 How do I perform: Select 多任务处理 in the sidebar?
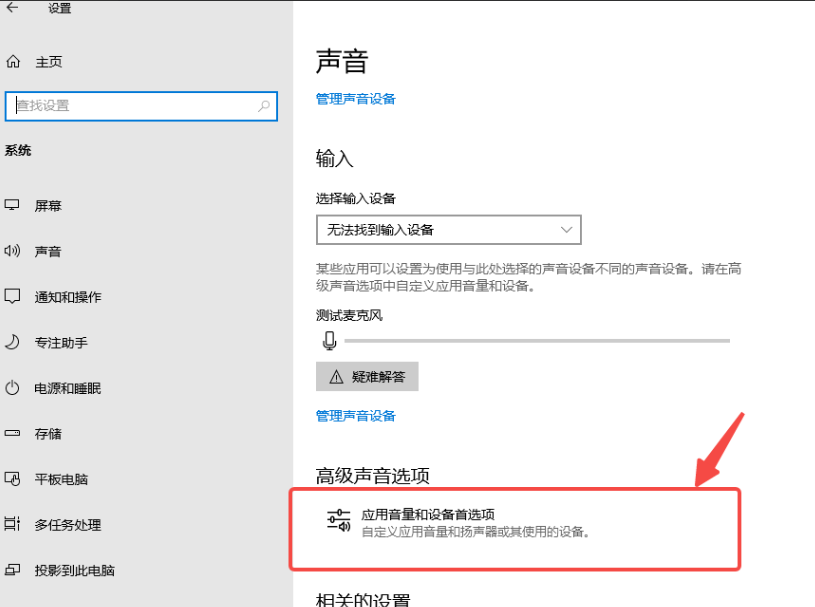[x=67, y=525]
